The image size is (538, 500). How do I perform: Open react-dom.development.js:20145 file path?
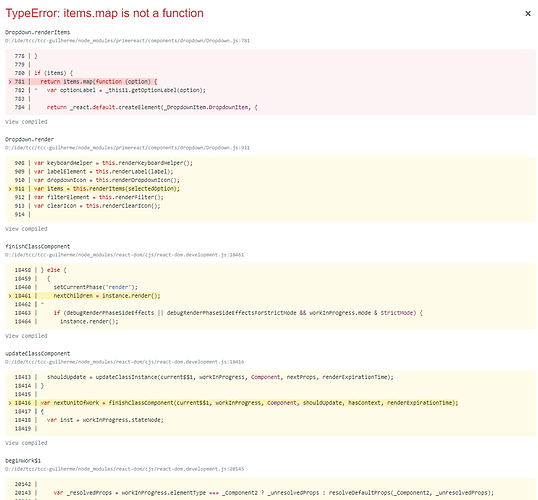click(125, 469)
